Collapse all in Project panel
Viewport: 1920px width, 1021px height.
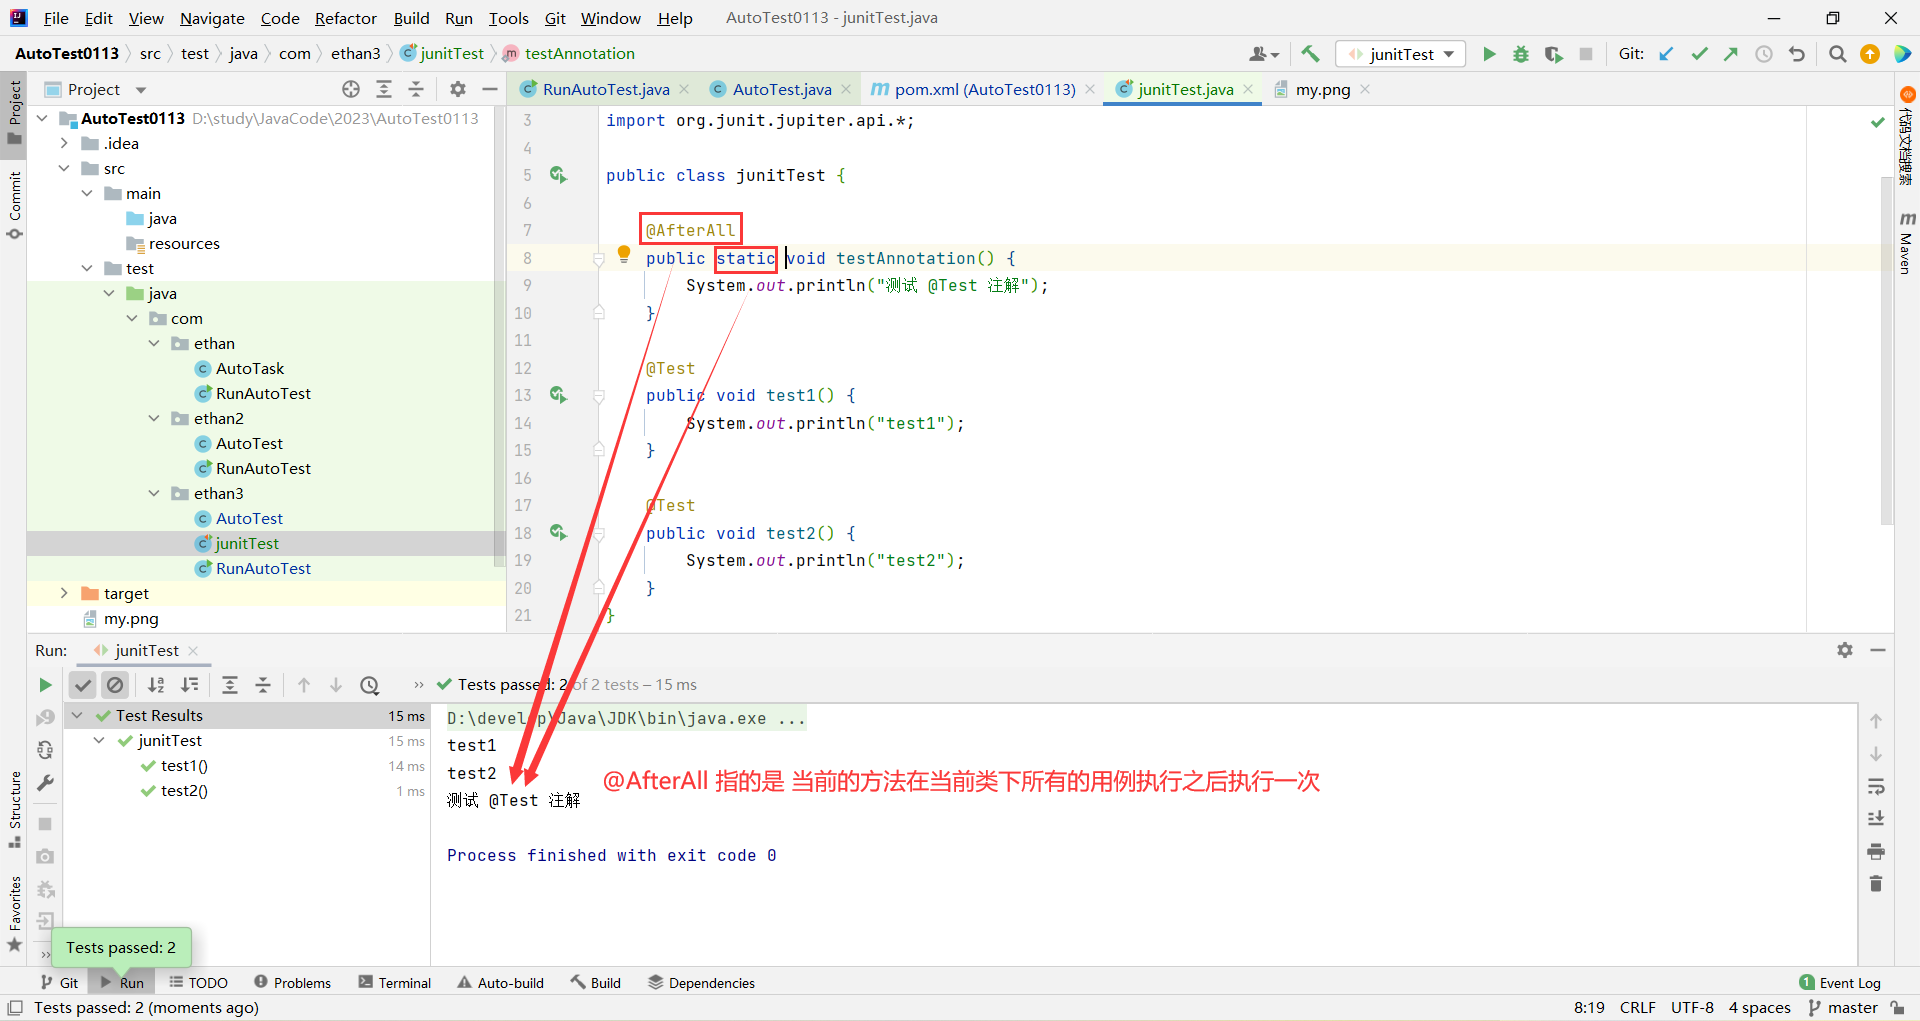pyautogui.click(x=416, y=89)
